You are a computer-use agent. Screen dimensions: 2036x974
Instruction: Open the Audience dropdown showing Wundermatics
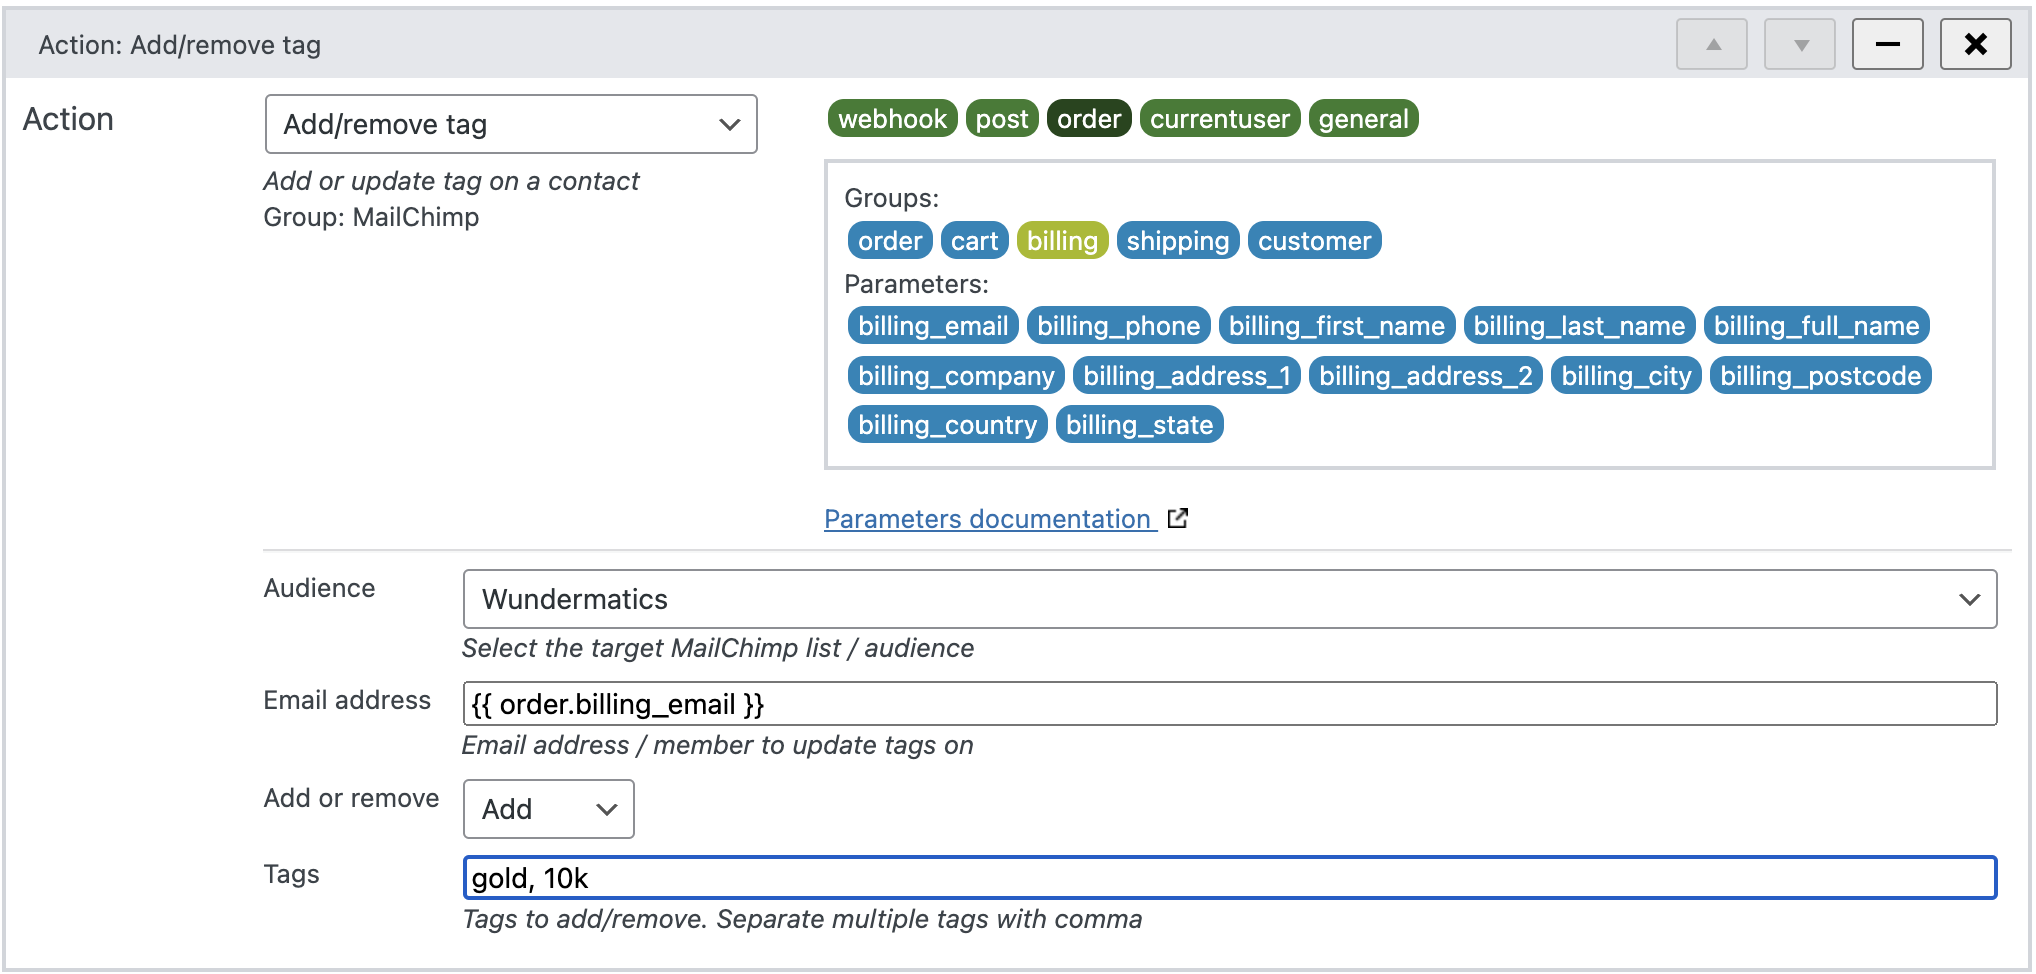click(x=1230, y=599)
